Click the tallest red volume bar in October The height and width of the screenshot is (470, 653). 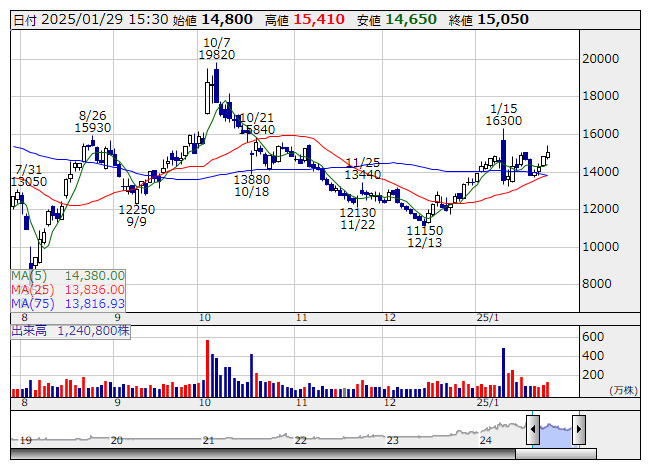click(207, 368)
